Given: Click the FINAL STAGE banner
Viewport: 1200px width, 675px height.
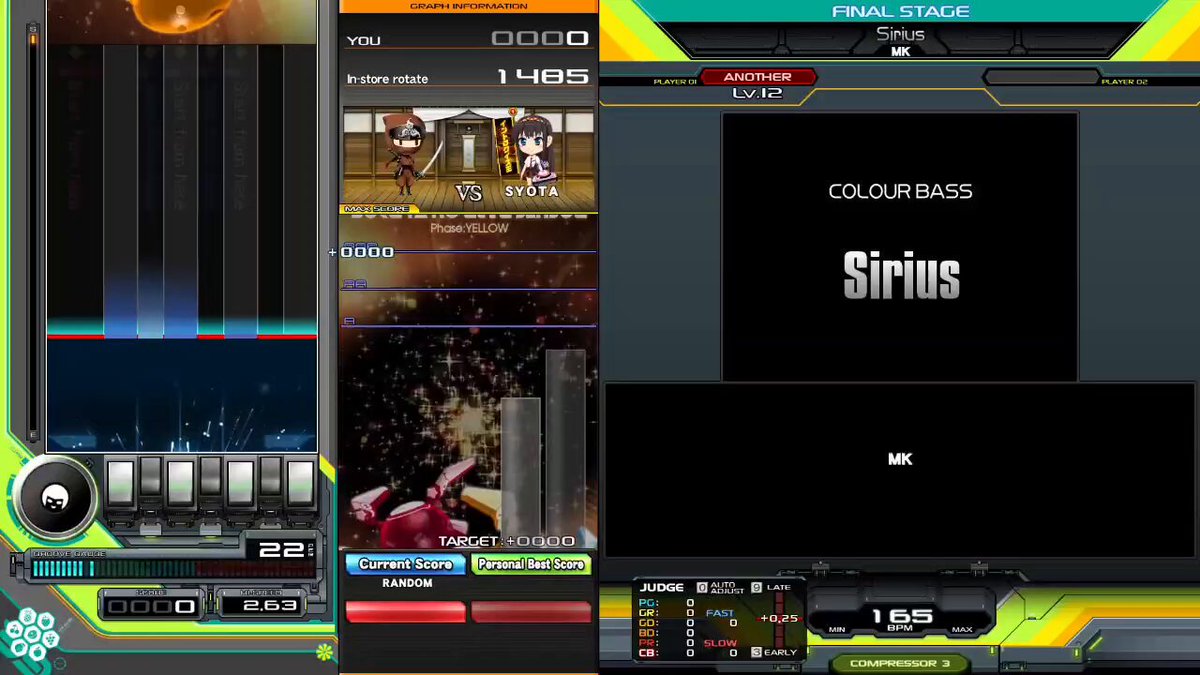Looking at the screenshot, I should point(900,11).
